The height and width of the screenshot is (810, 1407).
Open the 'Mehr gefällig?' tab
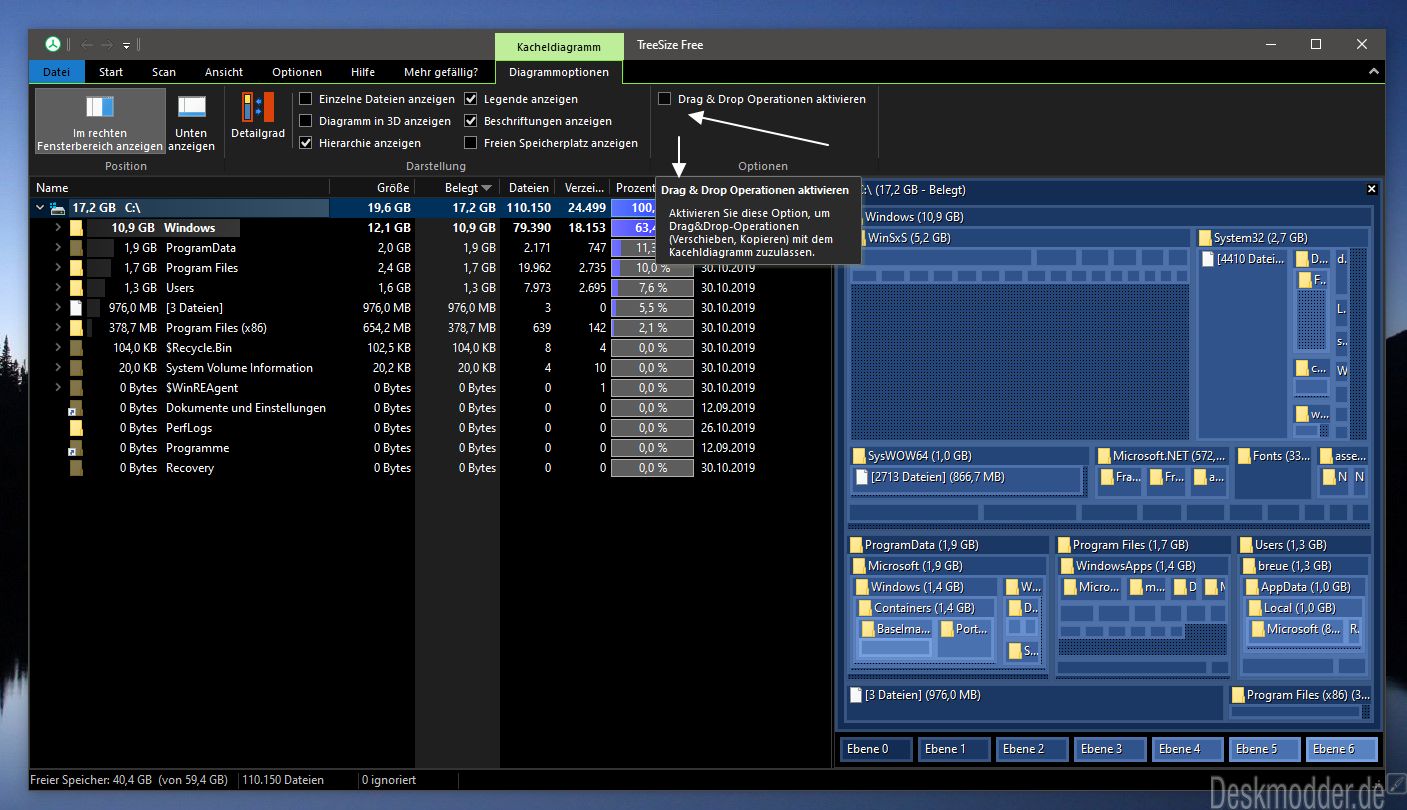[441, 72]
